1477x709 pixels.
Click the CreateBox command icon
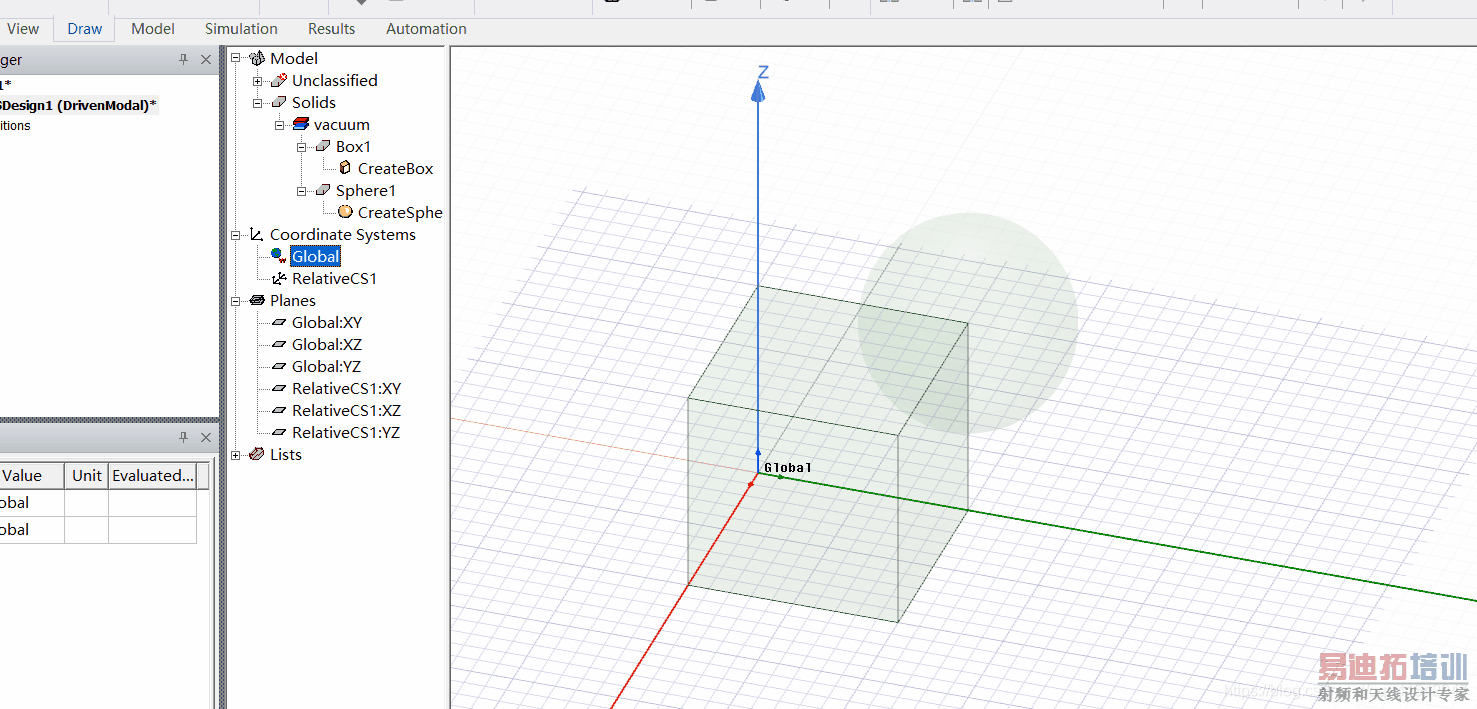point(345,168)
